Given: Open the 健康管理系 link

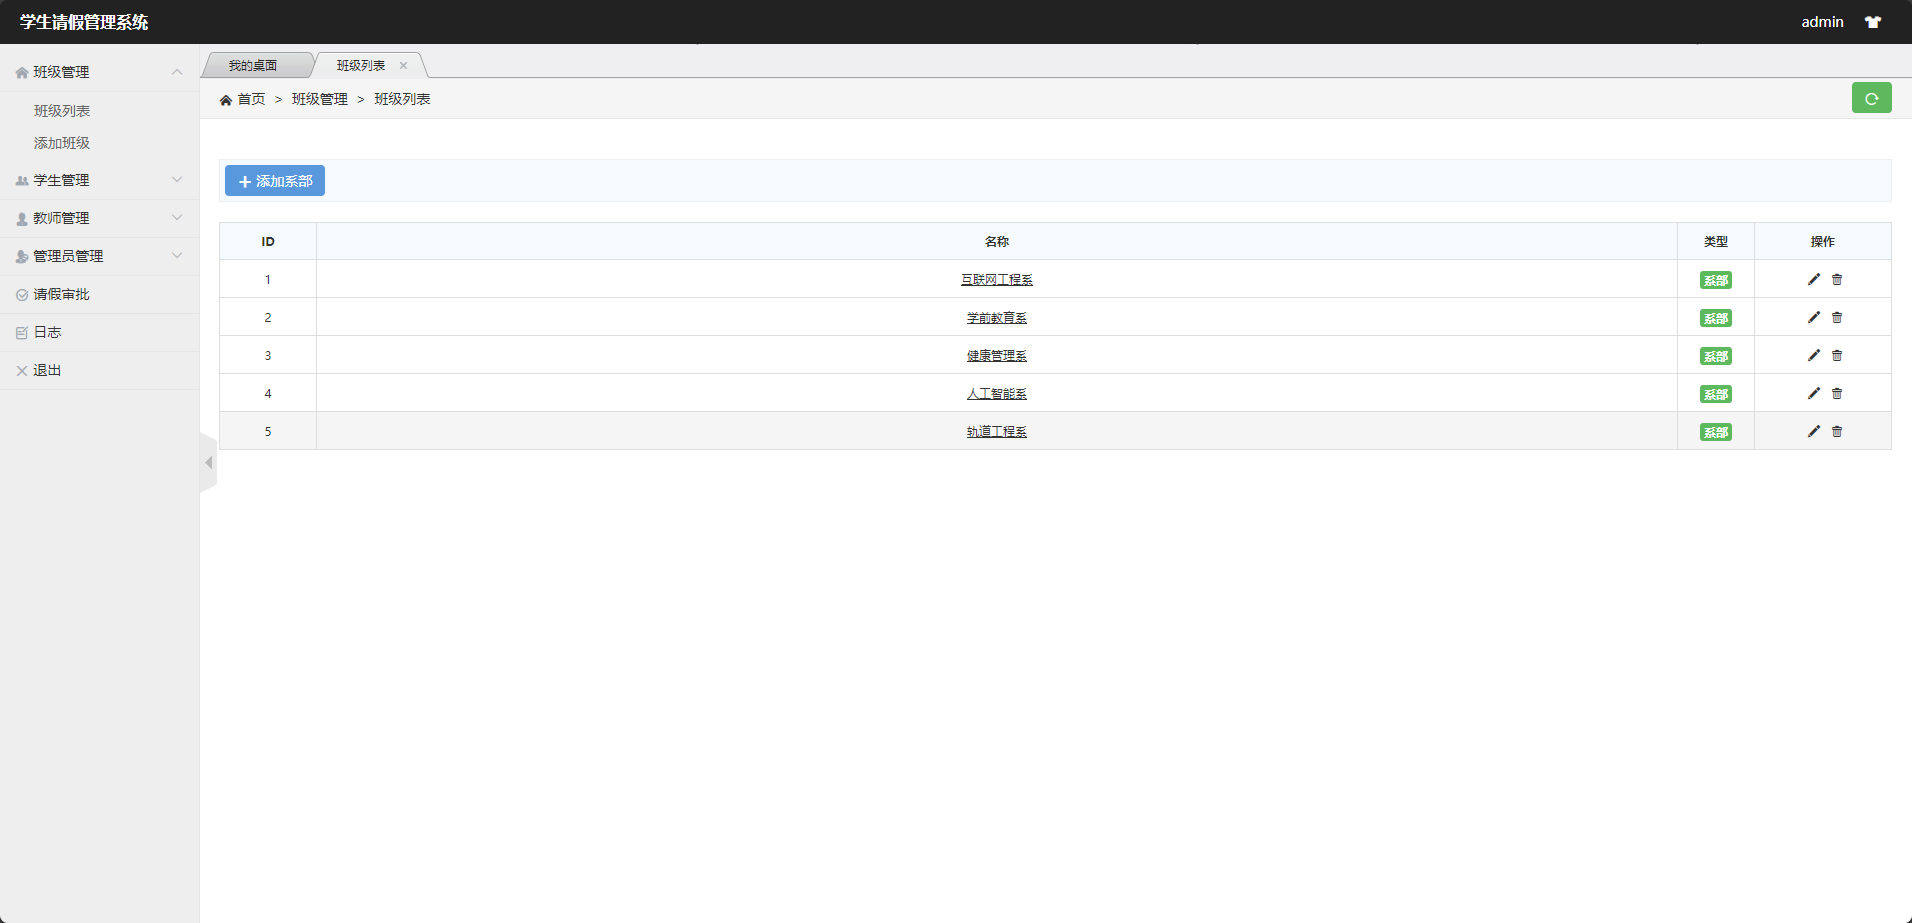Looking at the screenshot, I should pyautogui.click(x=997, y=356).
